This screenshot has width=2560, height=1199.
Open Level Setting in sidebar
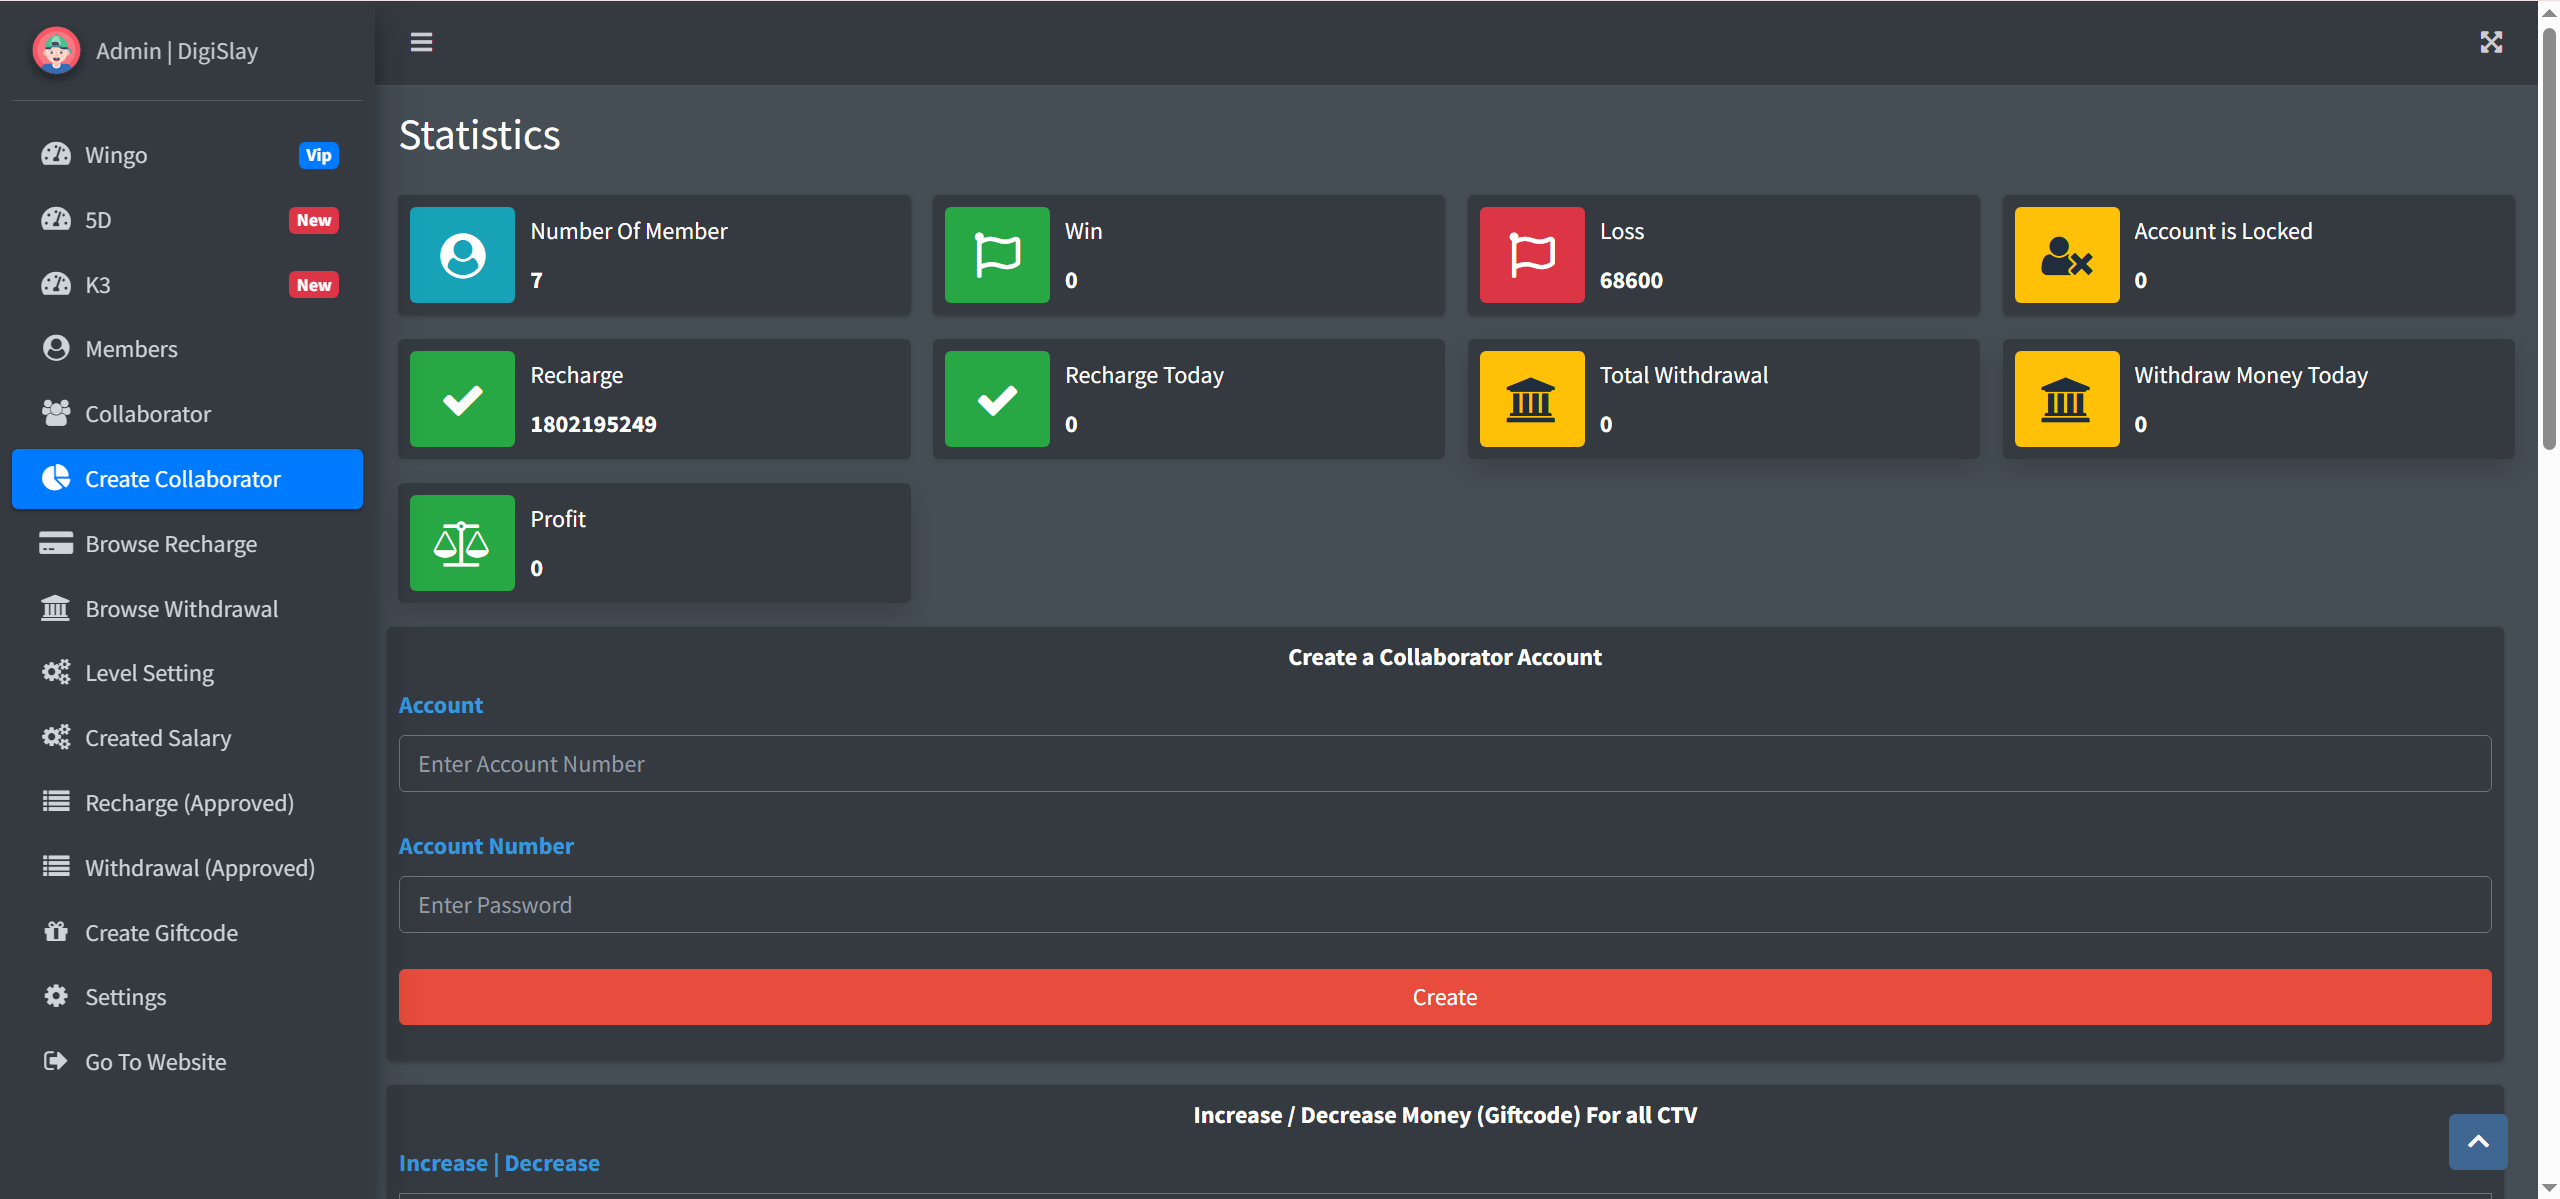coord(149,673)
